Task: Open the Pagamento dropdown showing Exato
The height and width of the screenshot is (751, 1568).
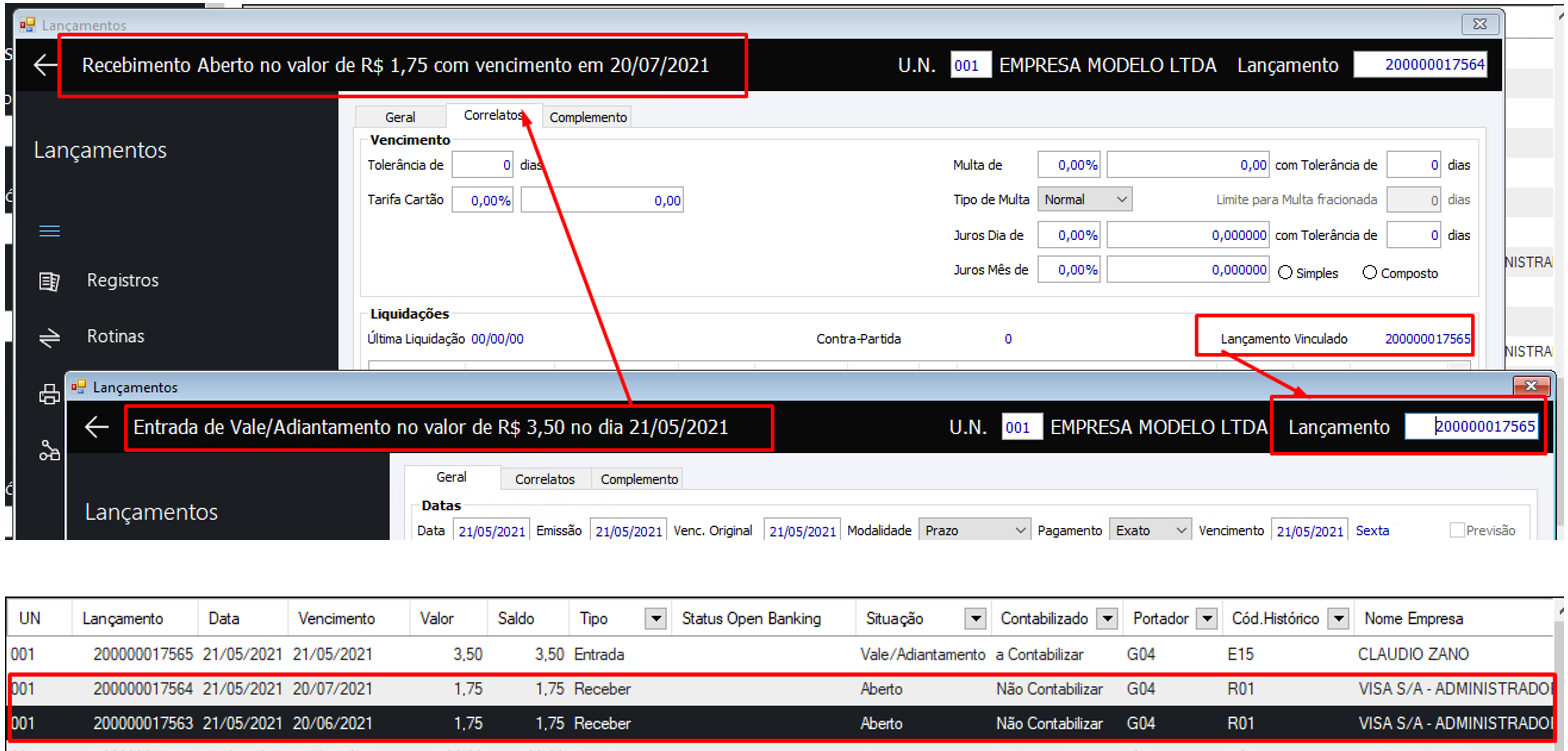Action: click(1152, 530)
